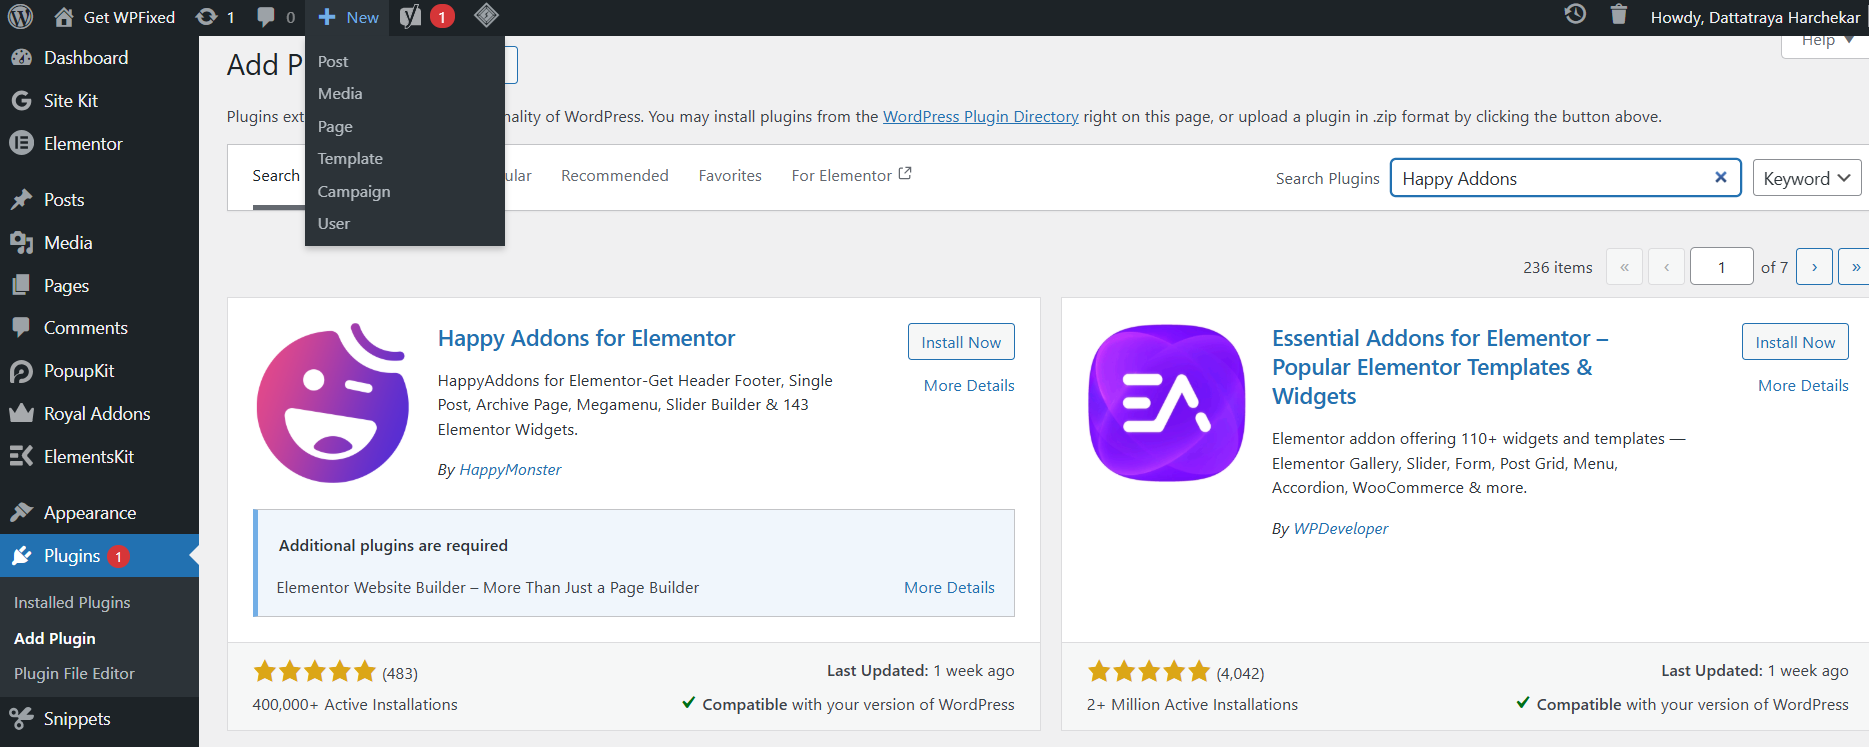Open Plugin File Editor submenu
The width and height of the screenshot is (1869, 747).
74,674
